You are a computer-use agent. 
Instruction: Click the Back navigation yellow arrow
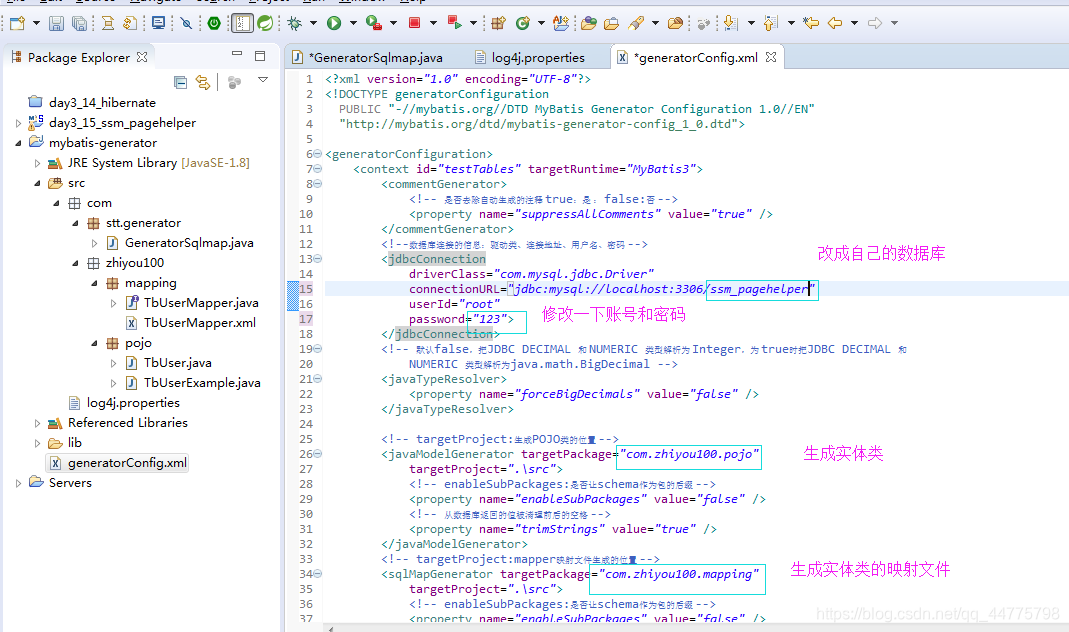(835, 23)
